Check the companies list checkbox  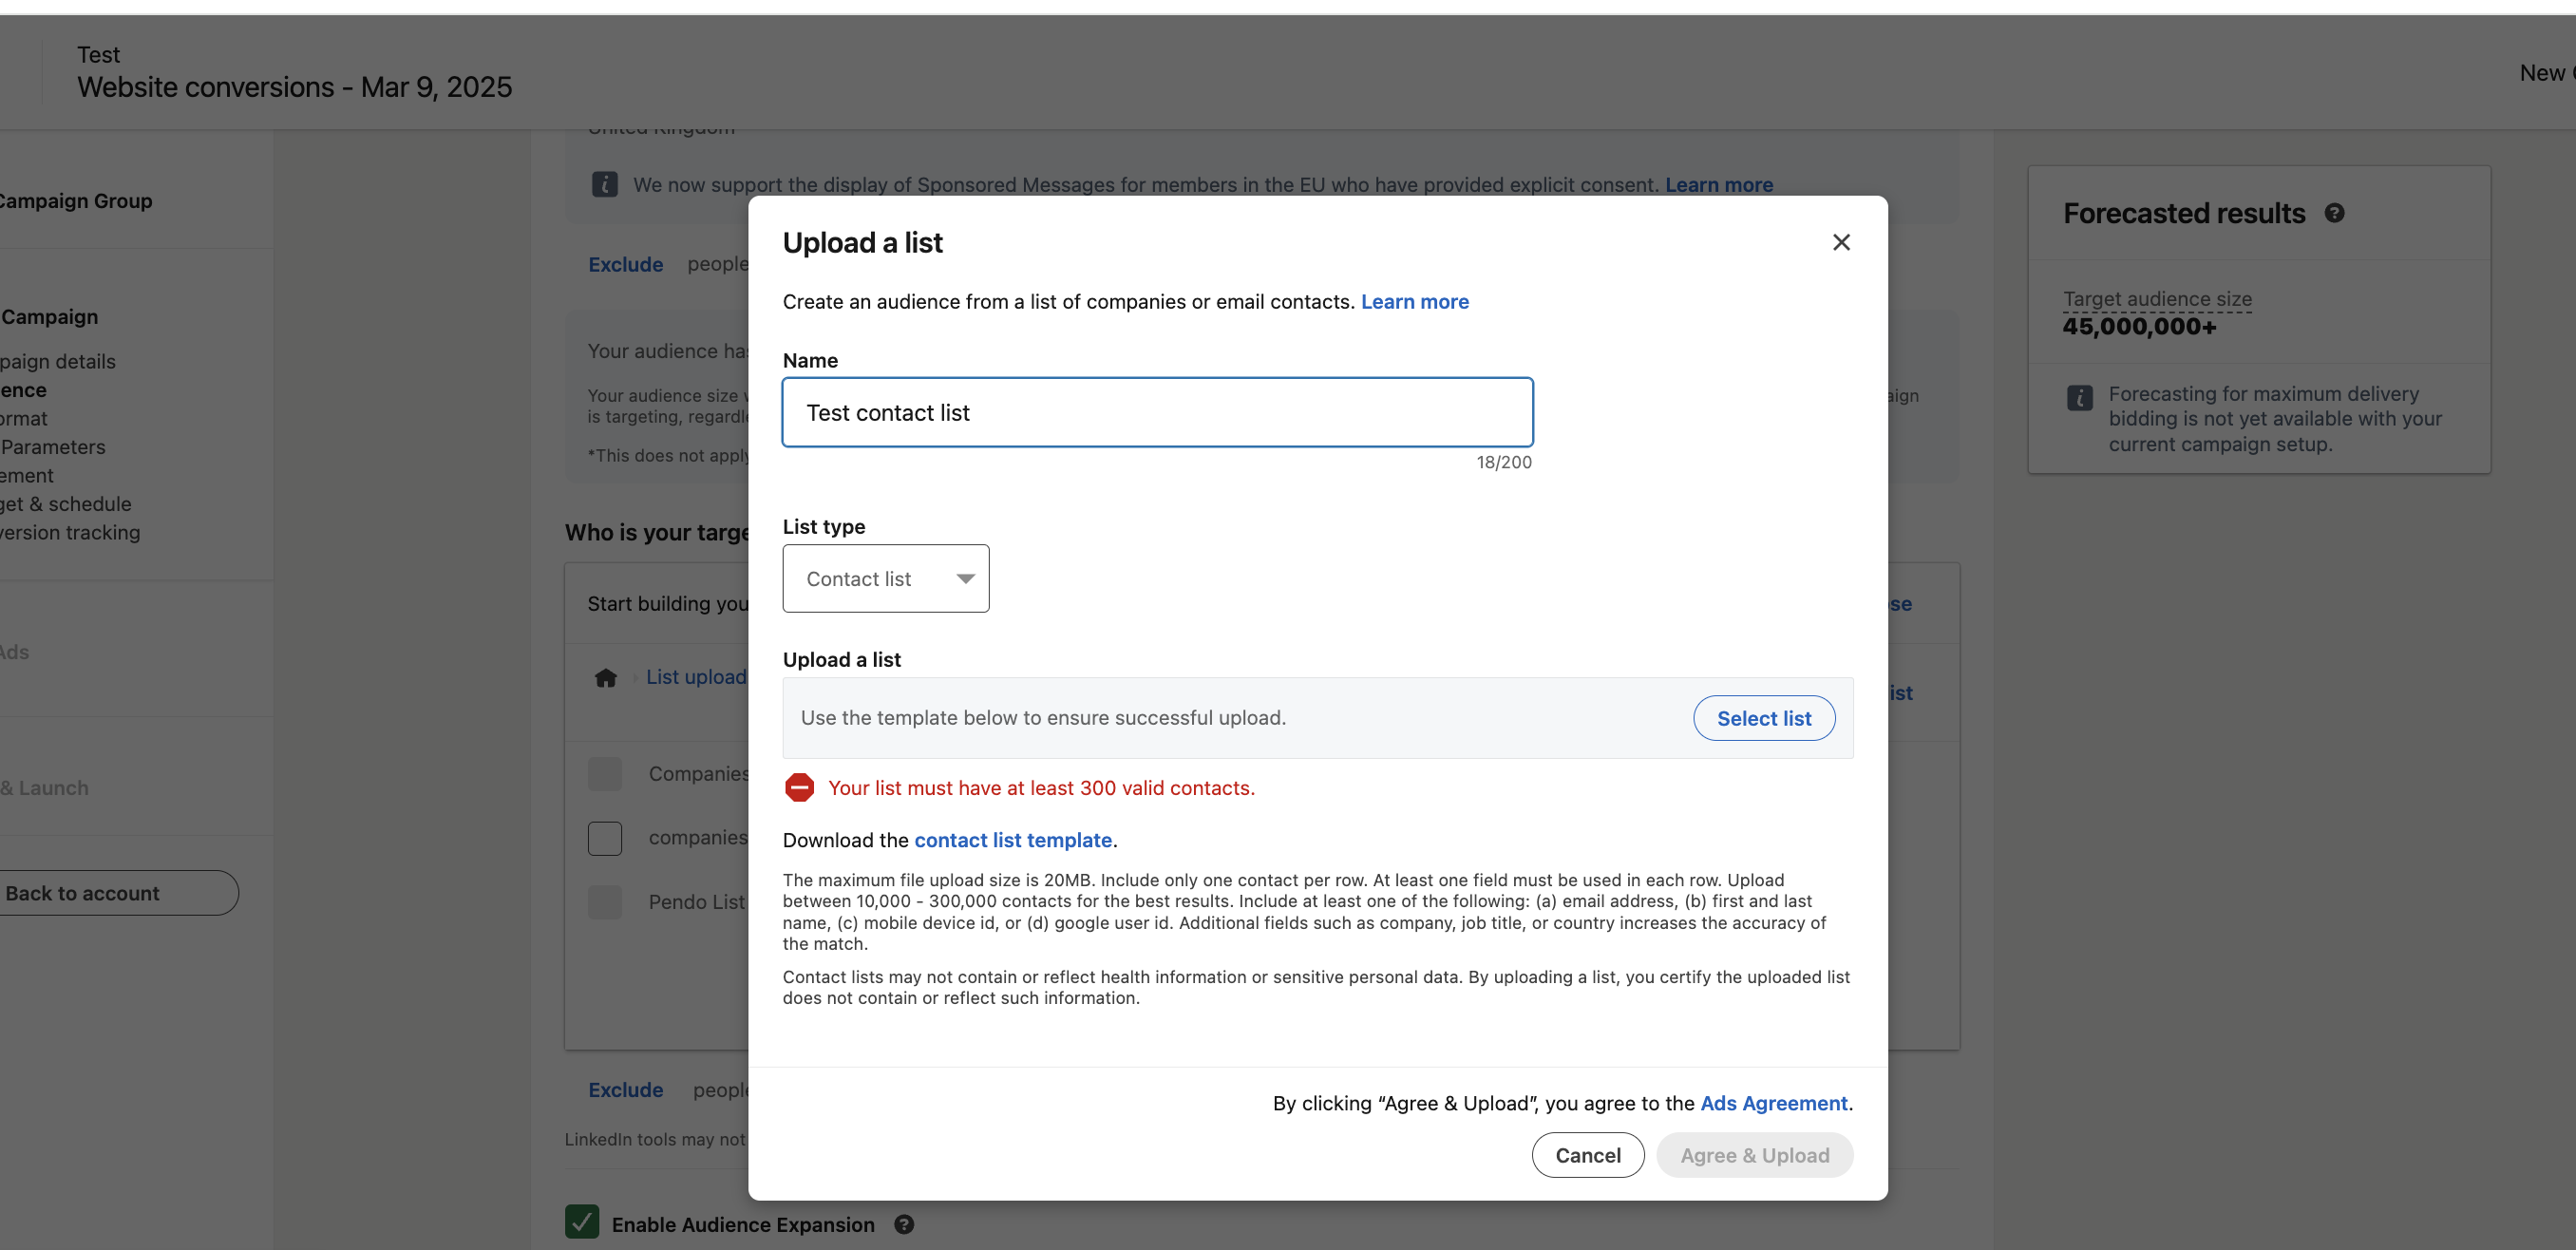[x=604, y=838]
